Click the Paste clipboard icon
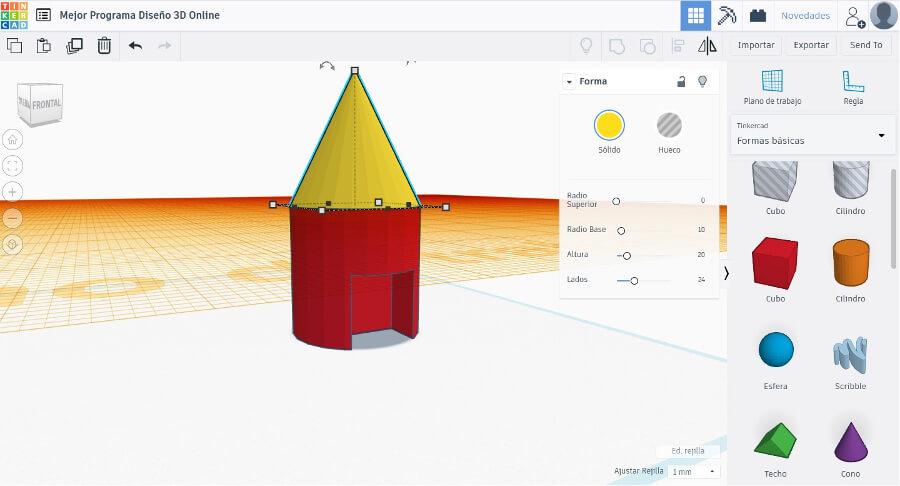The image size is (900, 486). 44,45
